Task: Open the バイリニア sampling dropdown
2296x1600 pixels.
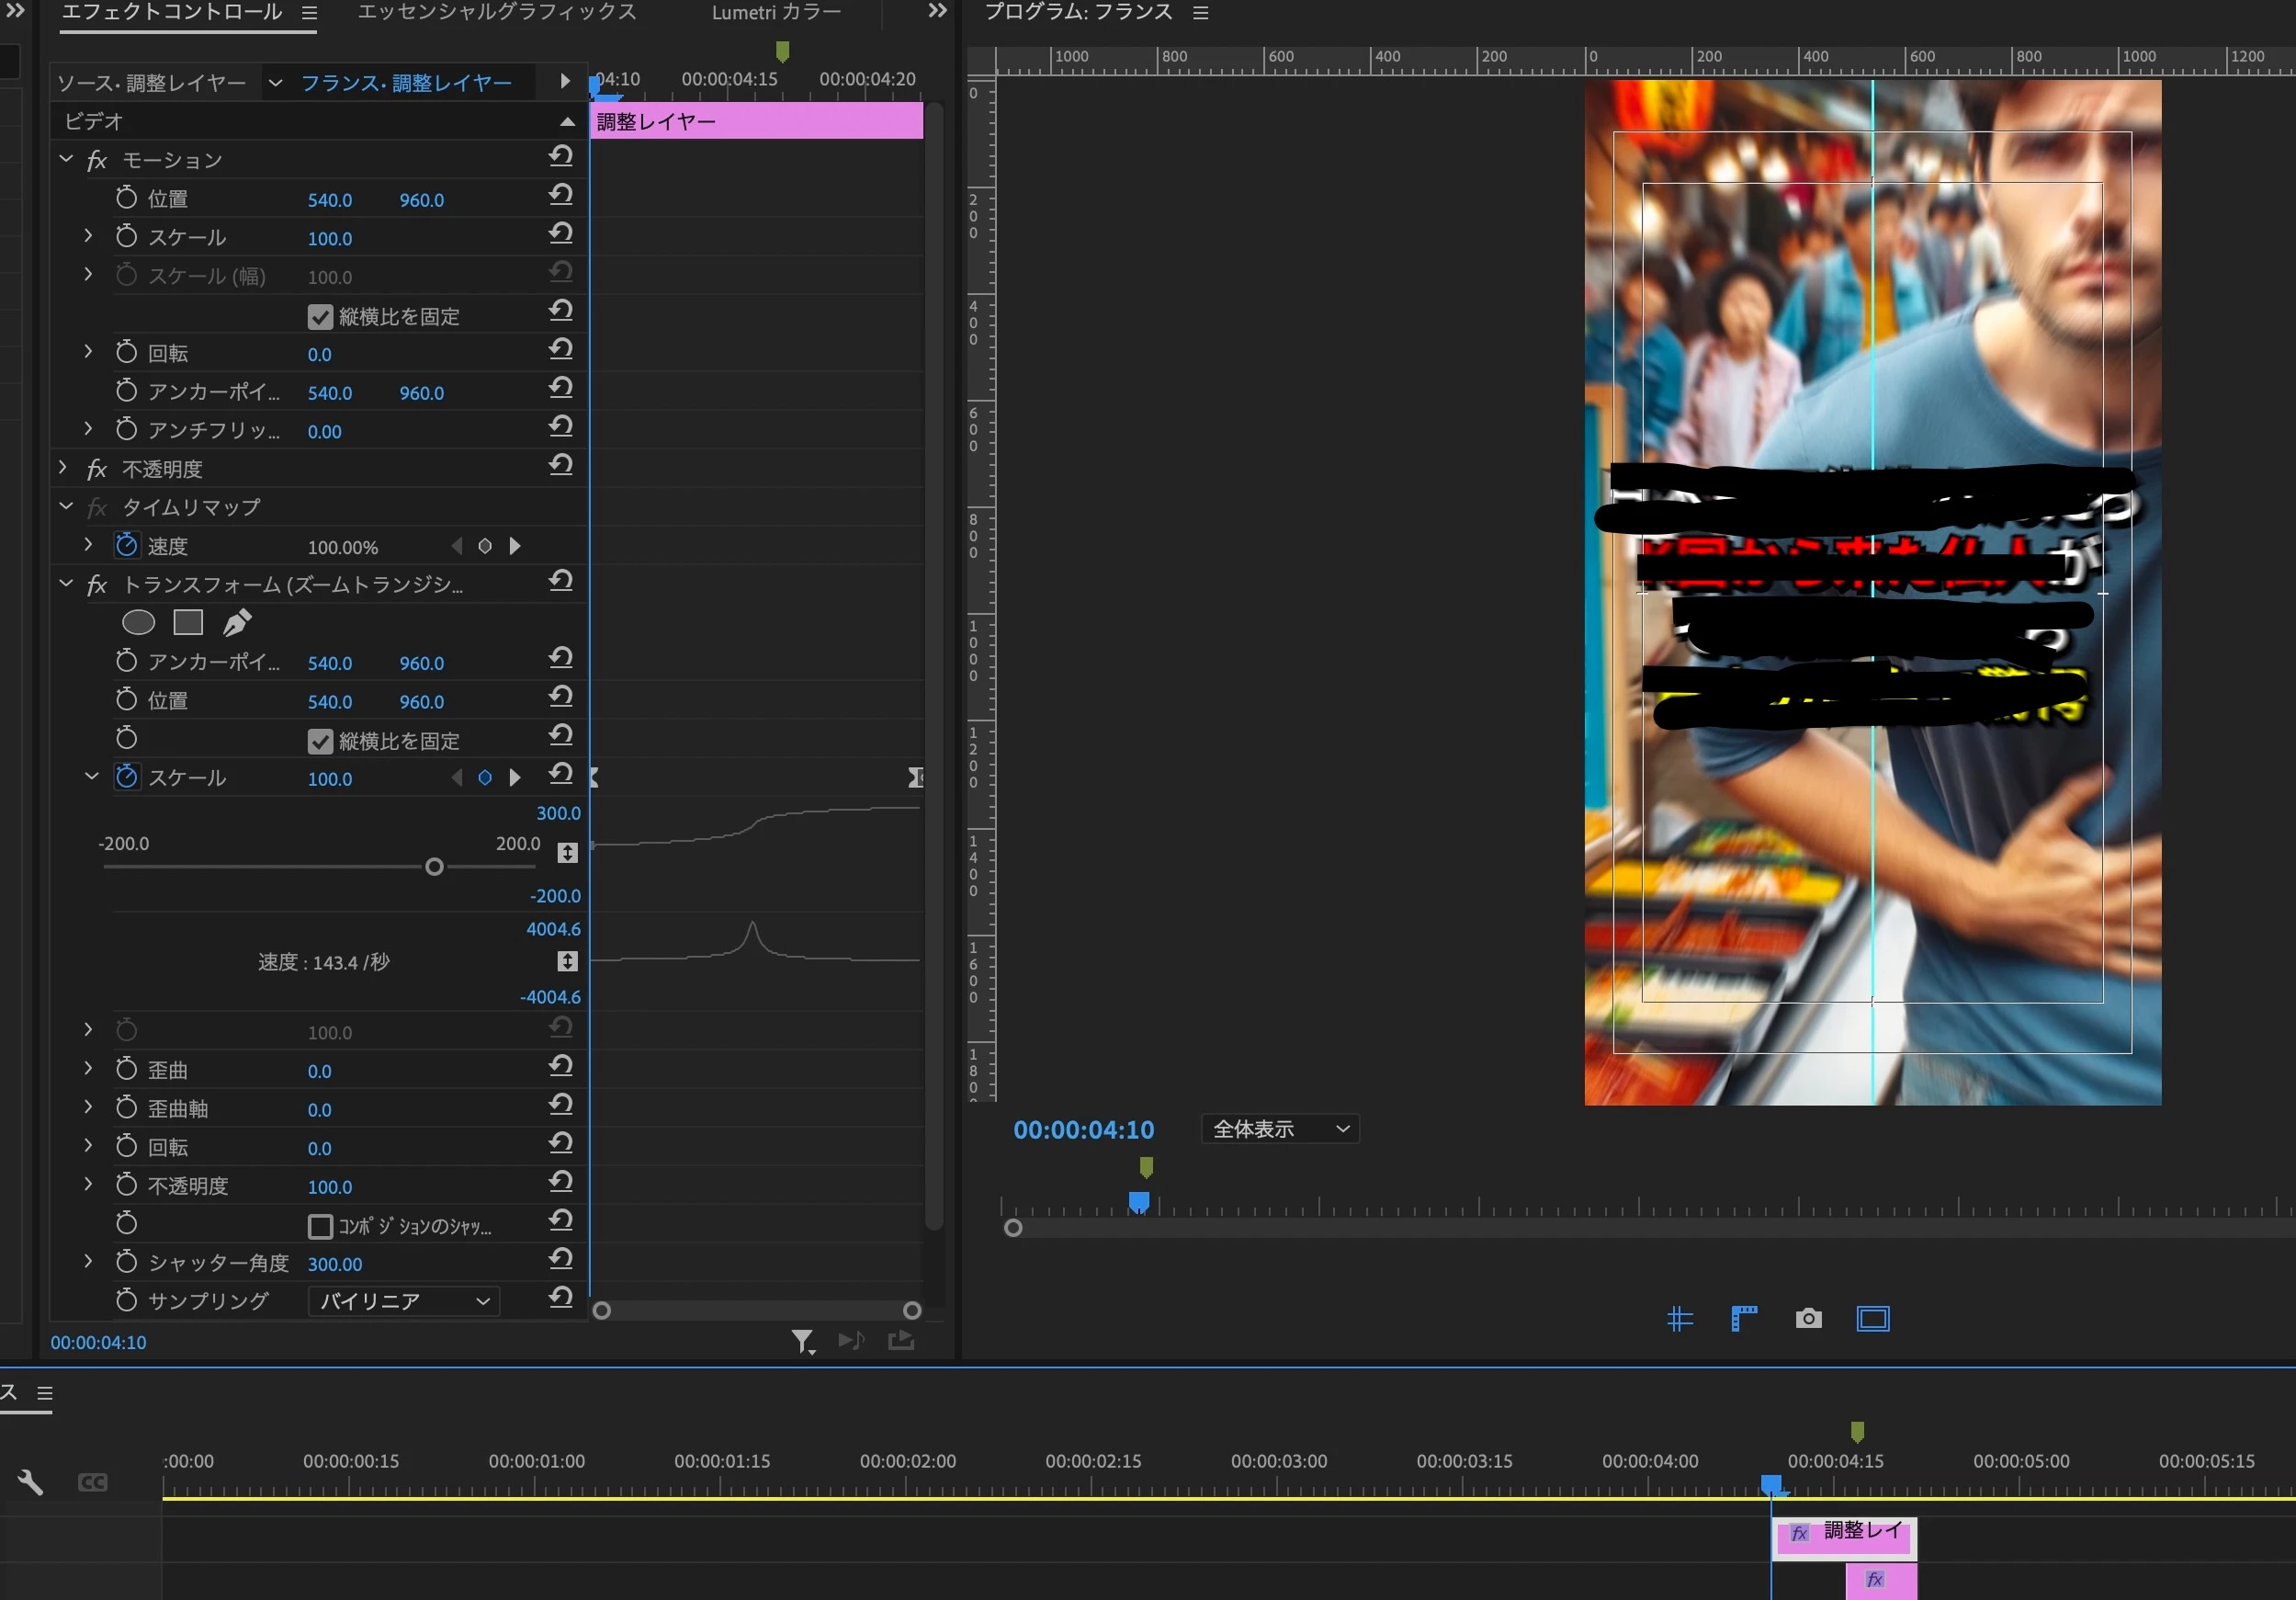Action: 404,1301
